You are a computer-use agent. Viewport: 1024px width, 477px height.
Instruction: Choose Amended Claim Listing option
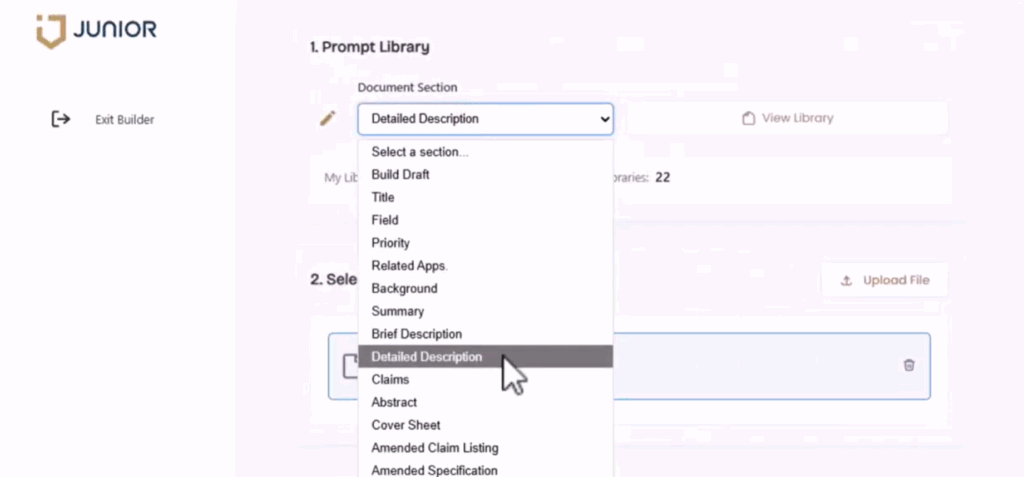coord(434,448)
